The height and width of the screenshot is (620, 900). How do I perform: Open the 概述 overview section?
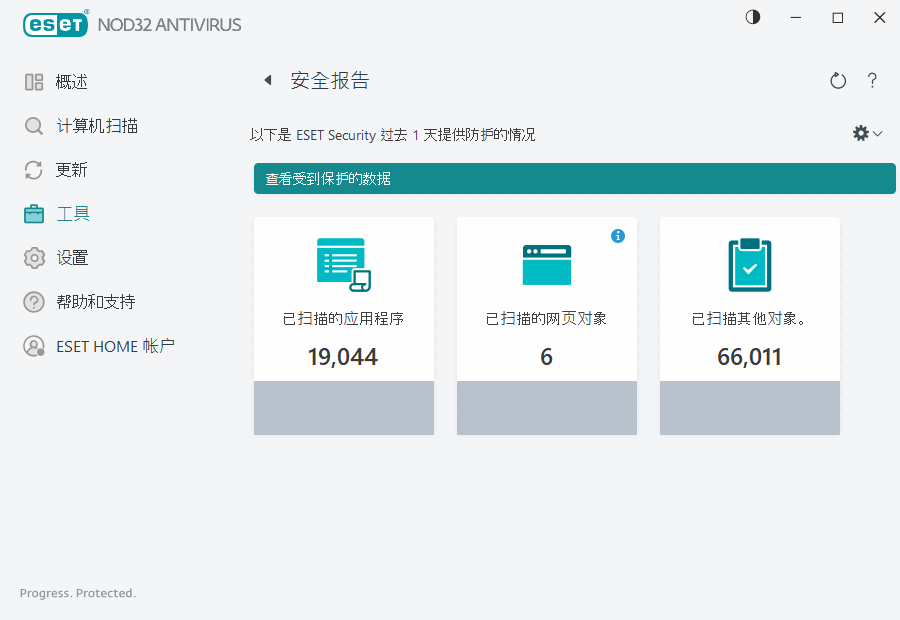[x=71, y=82]
